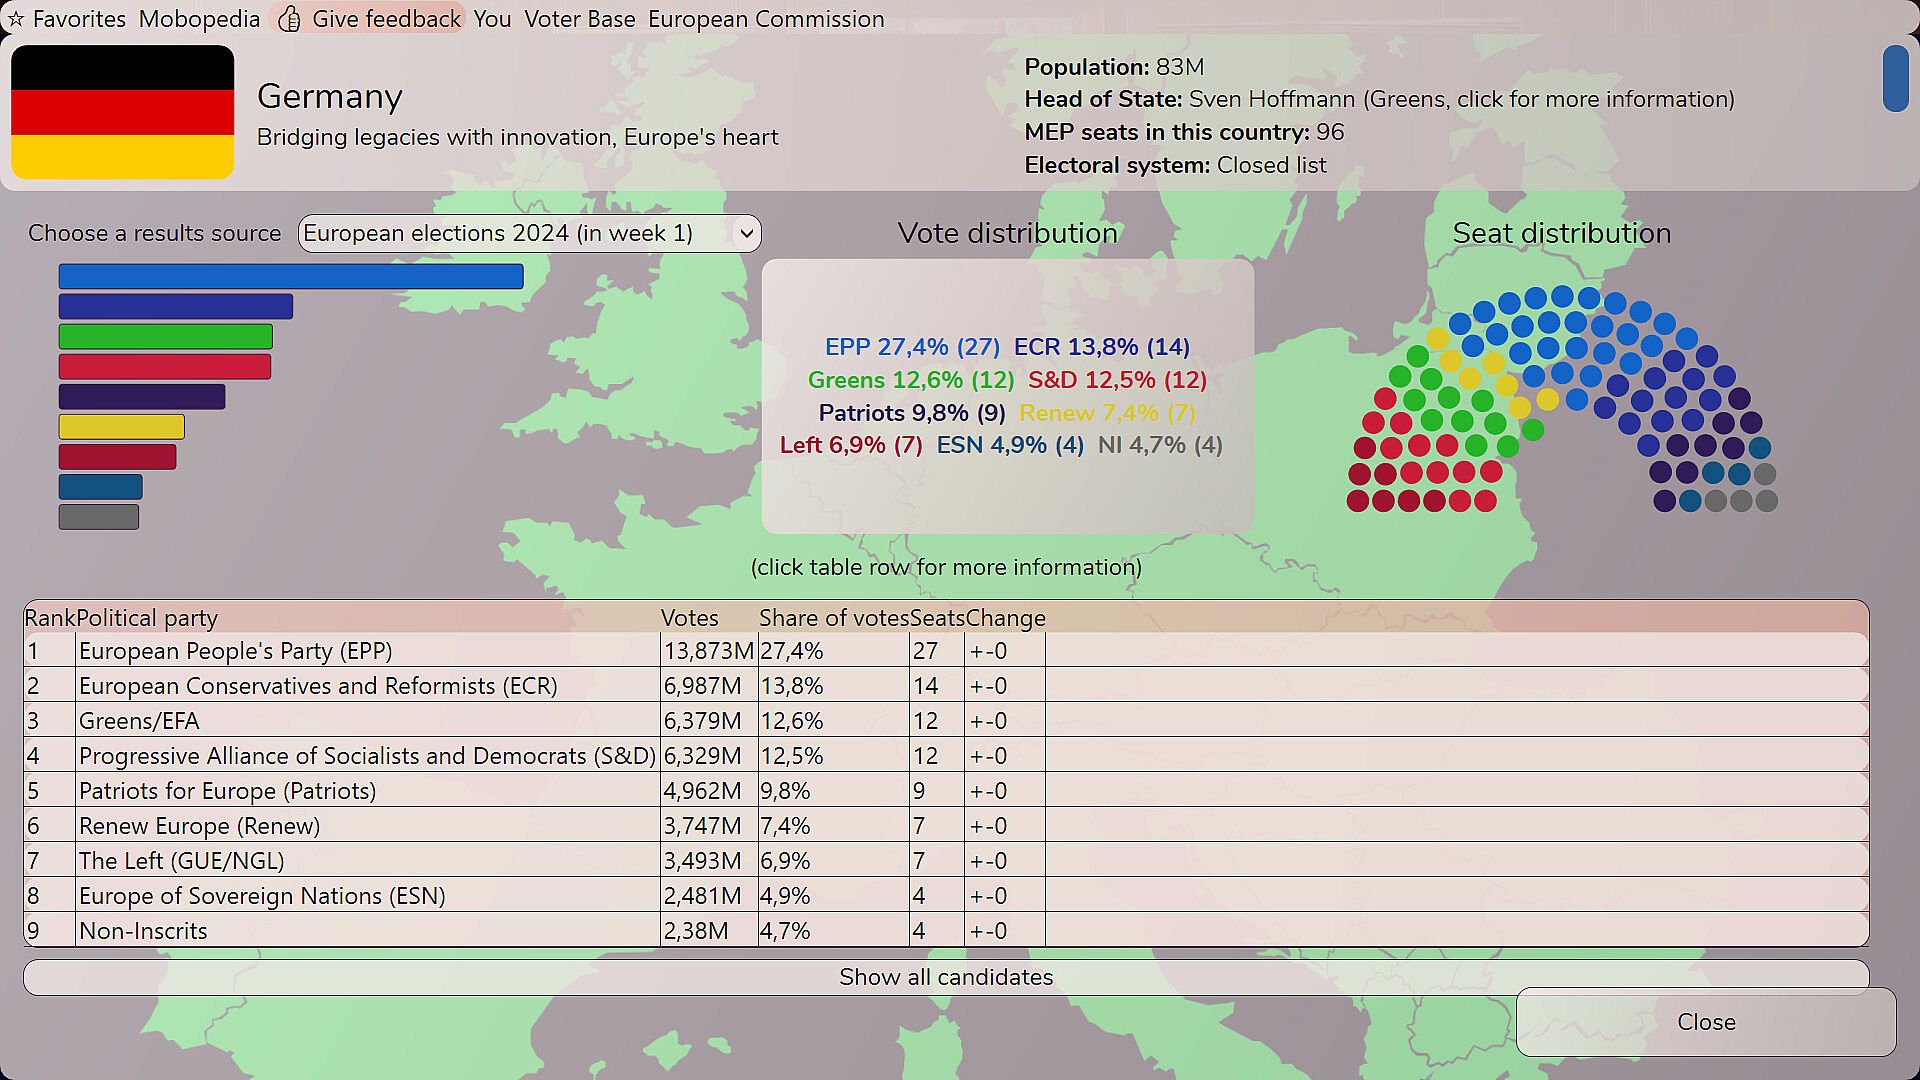1920x1080 pixels.
Task: Click the German flag image
Action: click(x=122, y=112)
